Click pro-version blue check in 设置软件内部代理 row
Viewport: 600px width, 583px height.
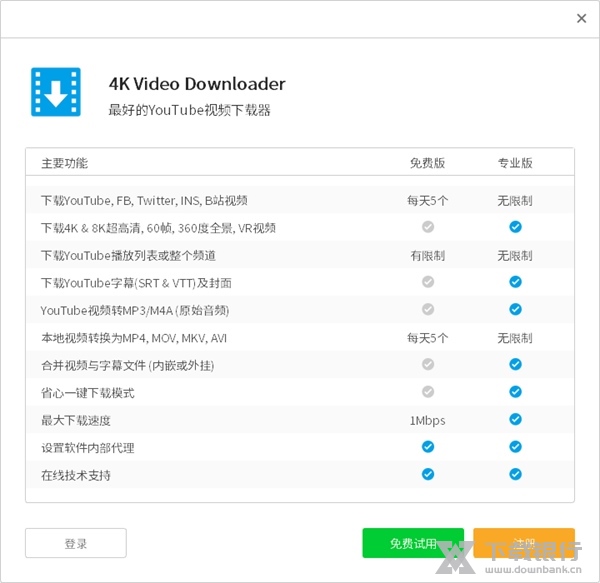point(515,447)
